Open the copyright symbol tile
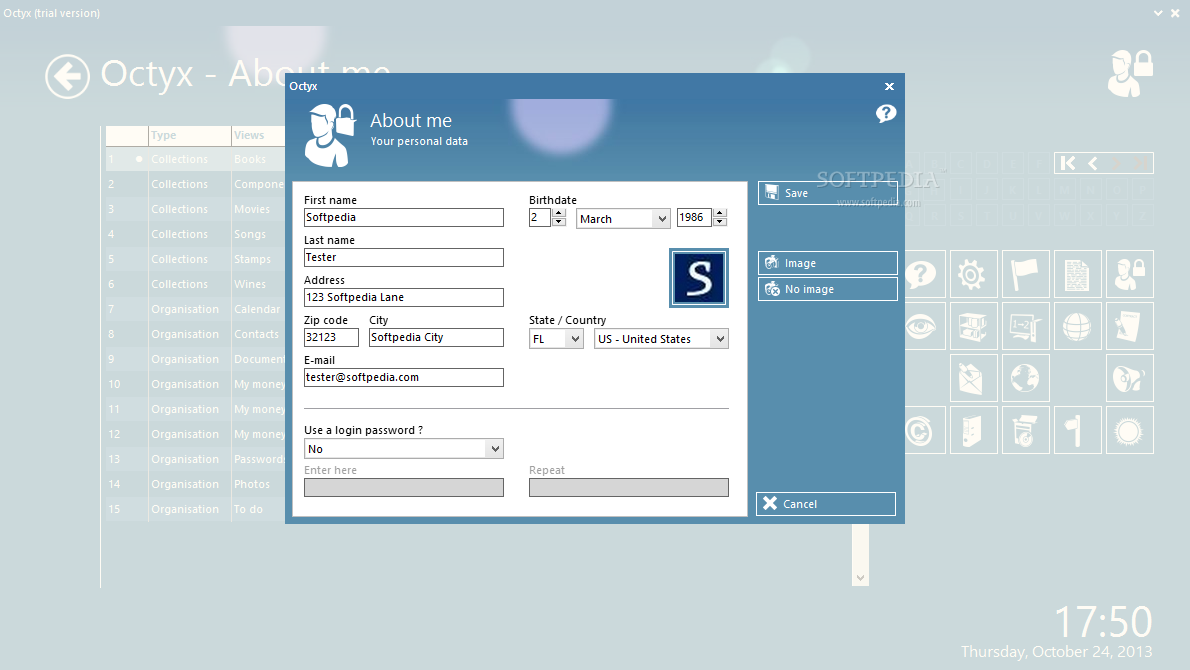Viewport: 1190px width, 670px height. click(x=922, y=430)
